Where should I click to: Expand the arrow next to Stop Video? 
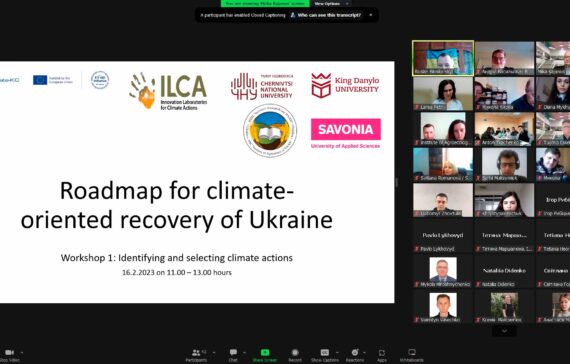click(22, 352)
